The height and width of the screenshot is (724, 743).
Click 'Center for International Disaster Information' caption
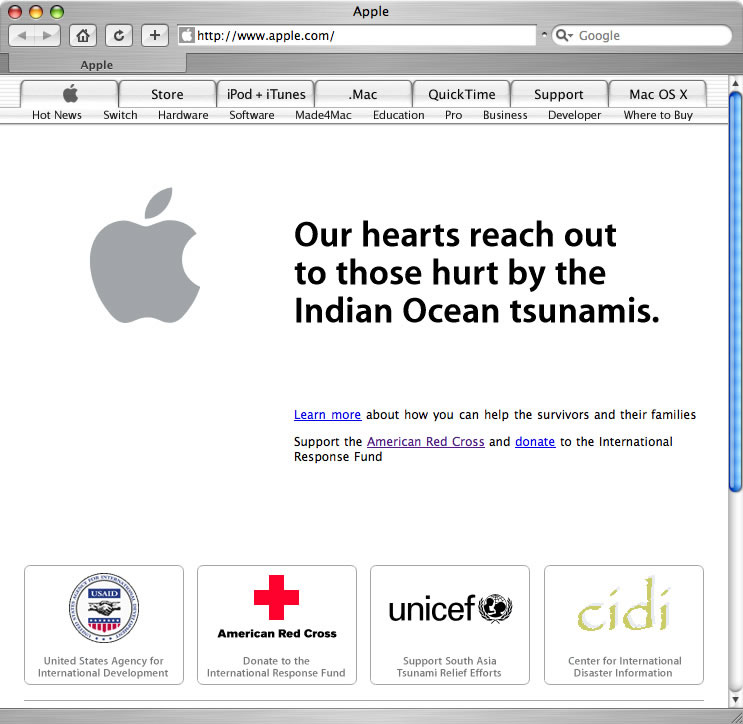[x=624, y=667]
